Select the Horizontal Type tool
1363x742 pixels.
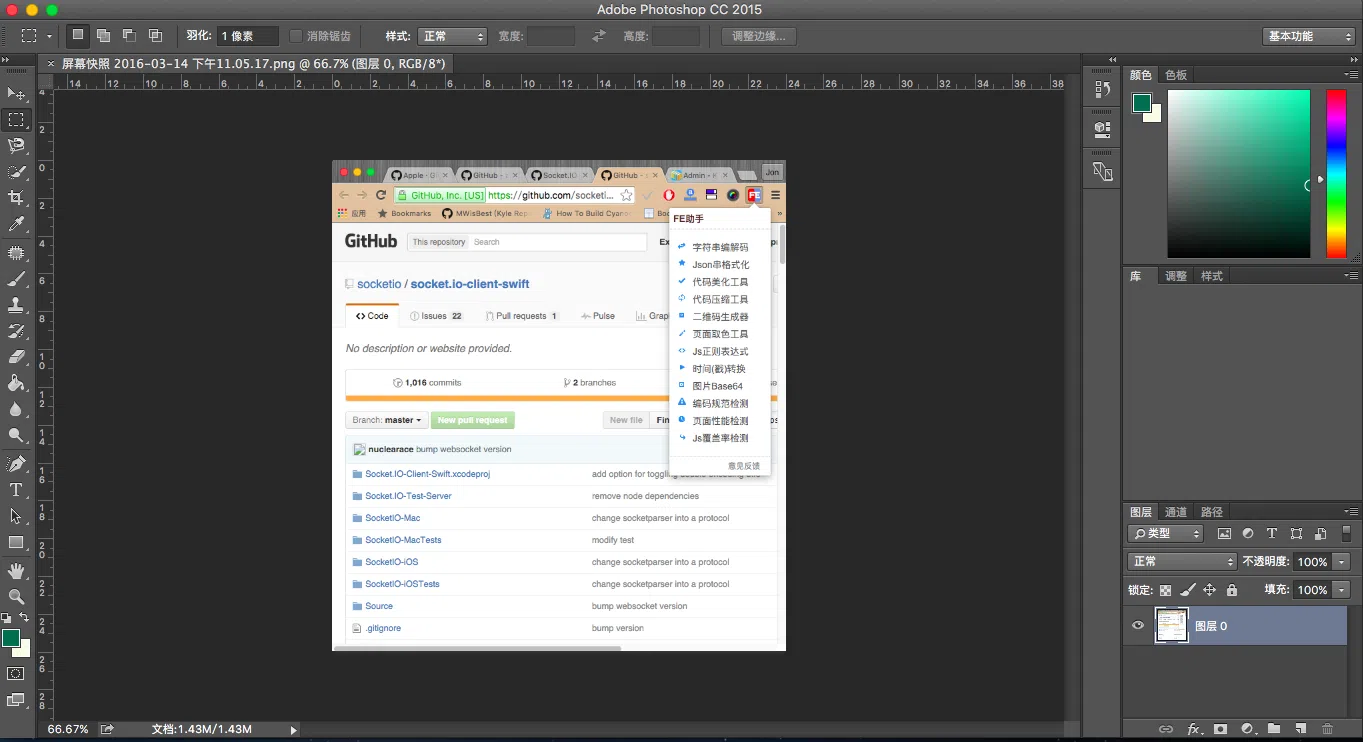coord(16,490)
